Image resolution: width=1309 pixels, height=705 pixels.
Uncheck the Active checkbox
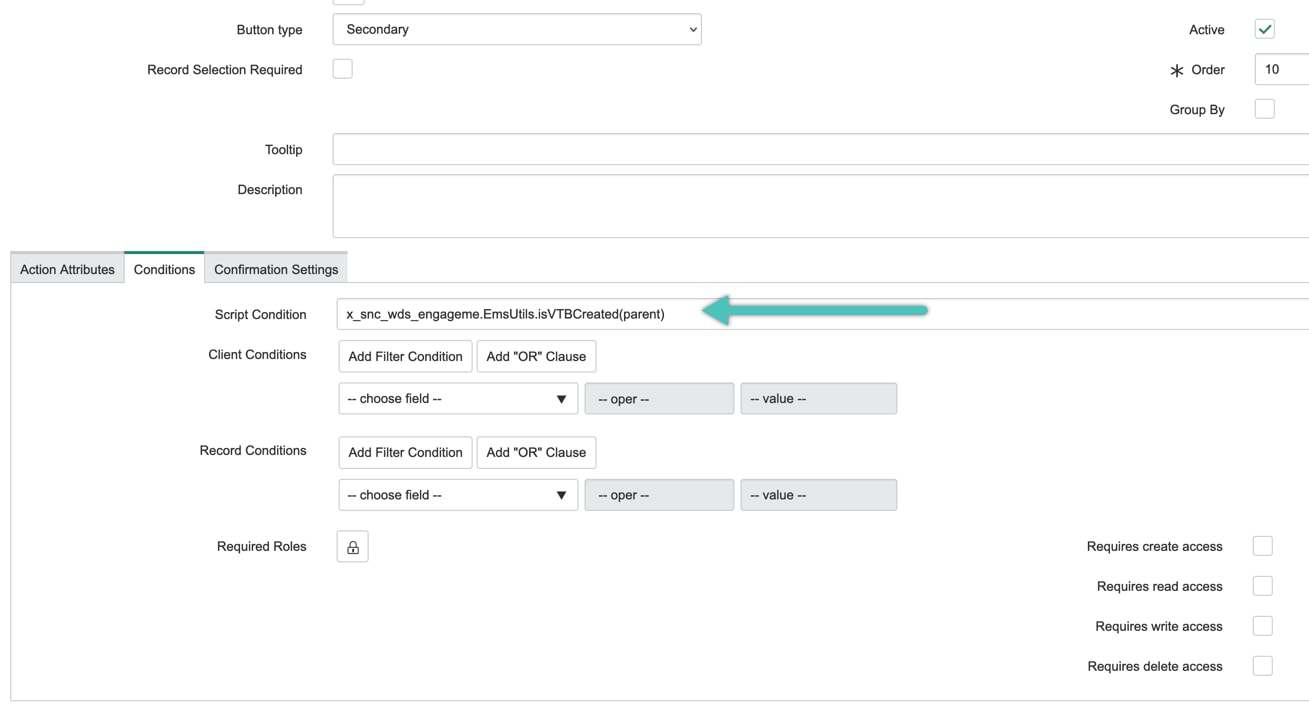(x=1264, y=29)
